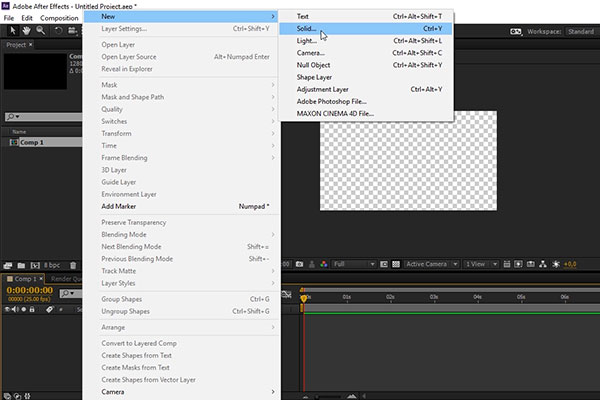
Task: Select the Selection arrow tool
Action: tap(13, 31)
